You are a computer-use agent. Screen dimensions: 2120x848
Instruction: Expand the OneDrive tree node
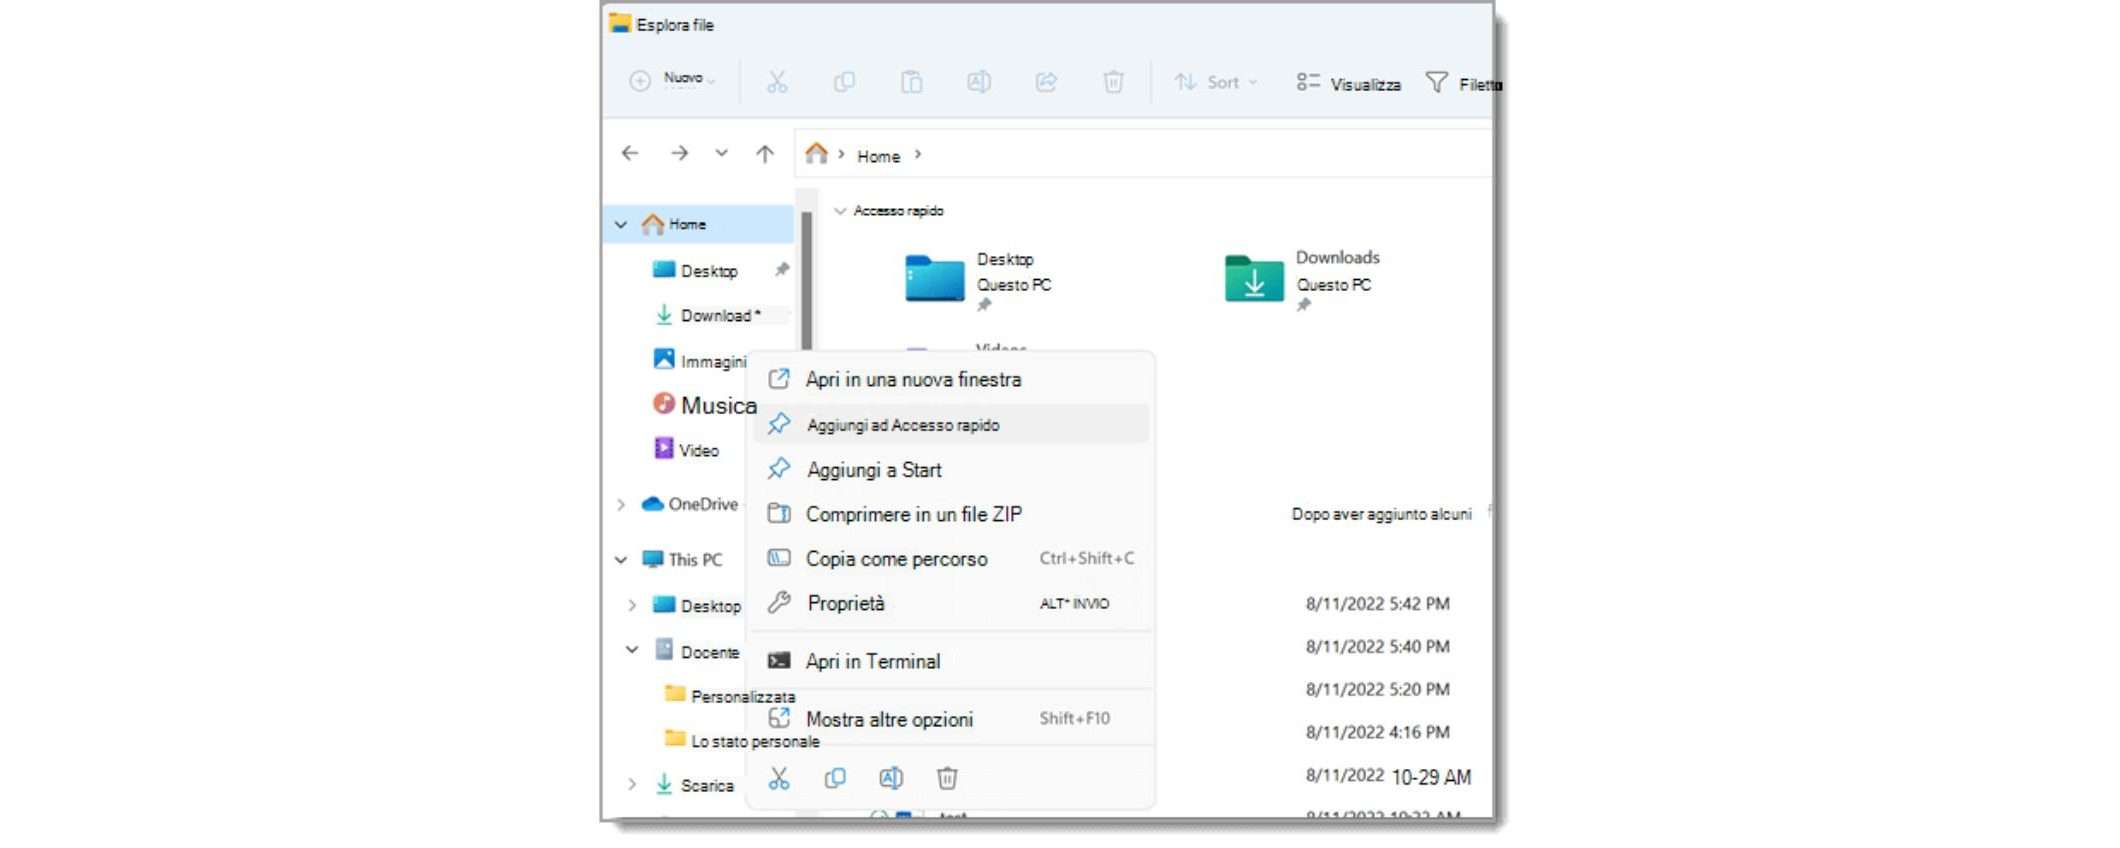(x=621, y=505)
